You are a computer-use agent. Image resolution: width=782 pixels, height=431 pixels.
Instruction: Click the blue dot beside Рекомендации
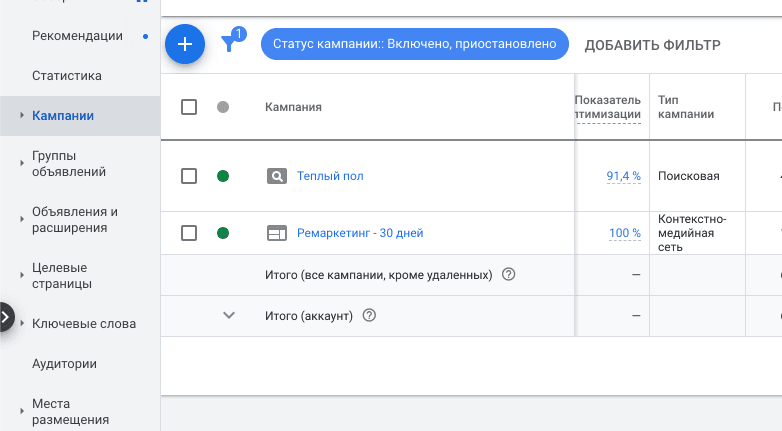[x=146, y=36]
